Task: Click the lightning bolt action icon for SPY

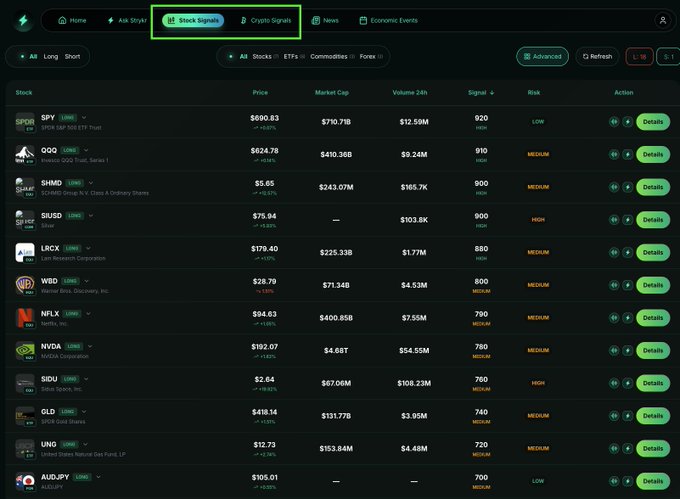Action: pyautogui.click(x=627, y=122)
